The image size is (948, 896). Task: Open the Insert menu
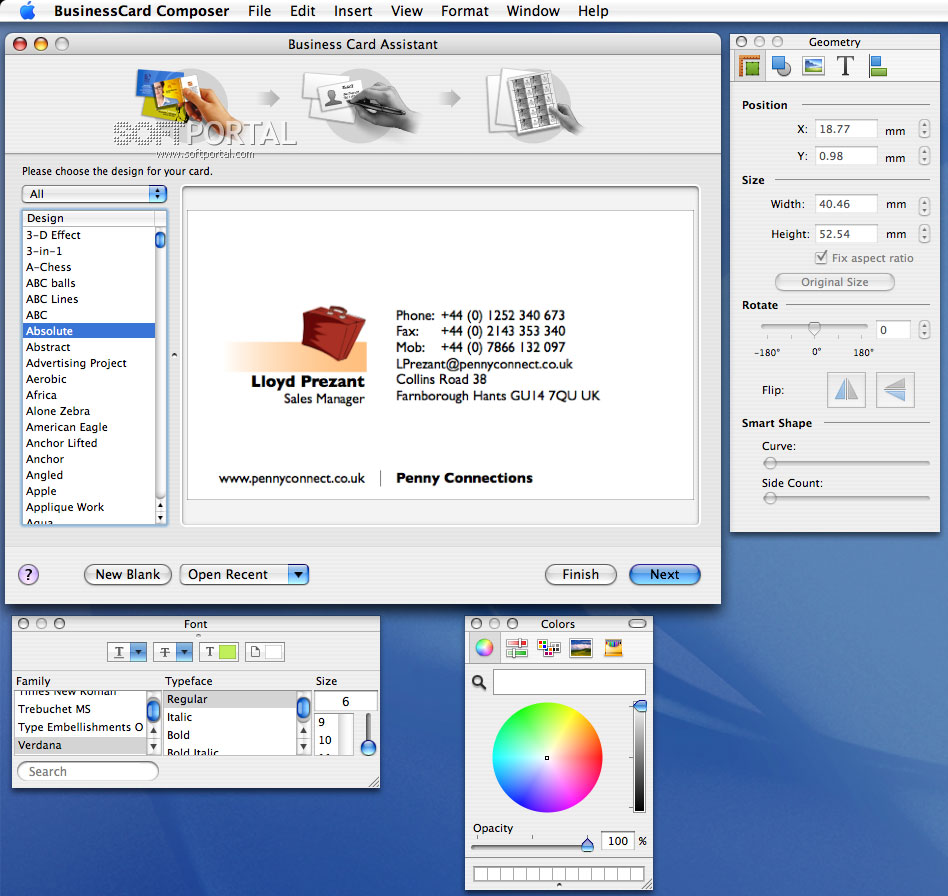(x=353, y=11)
